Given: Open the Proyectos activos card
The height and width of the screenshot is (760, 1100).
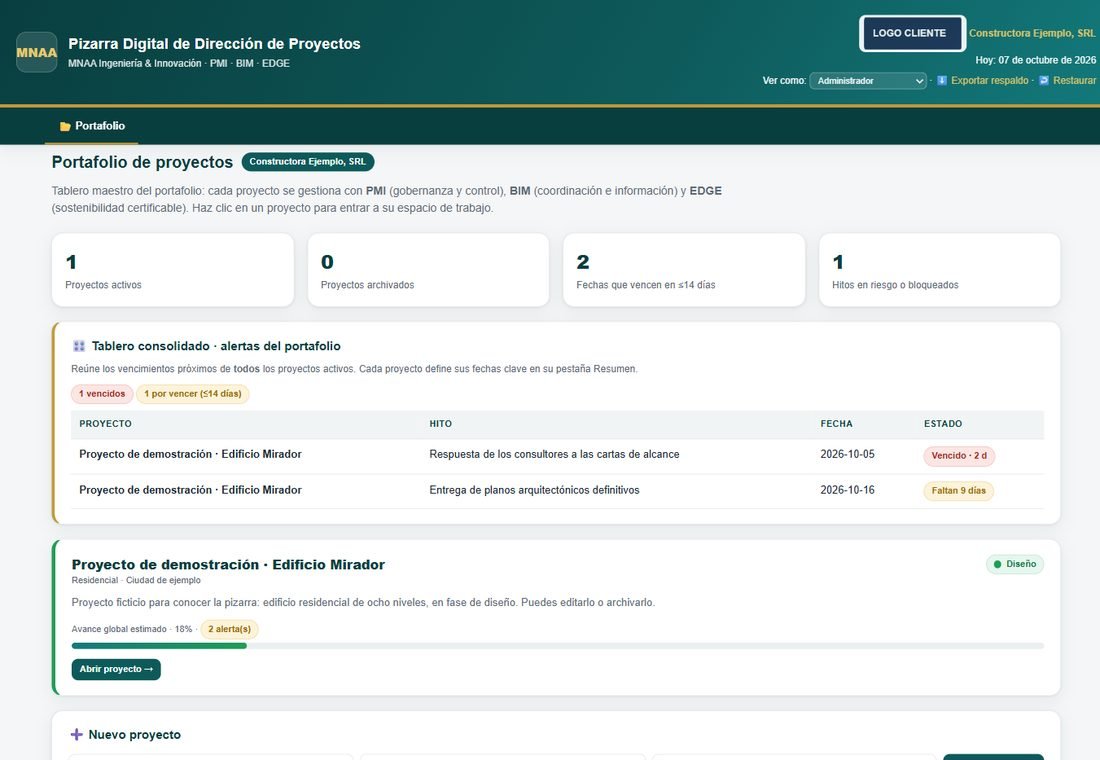Looking at the screenshot, I should click(173, 270).
